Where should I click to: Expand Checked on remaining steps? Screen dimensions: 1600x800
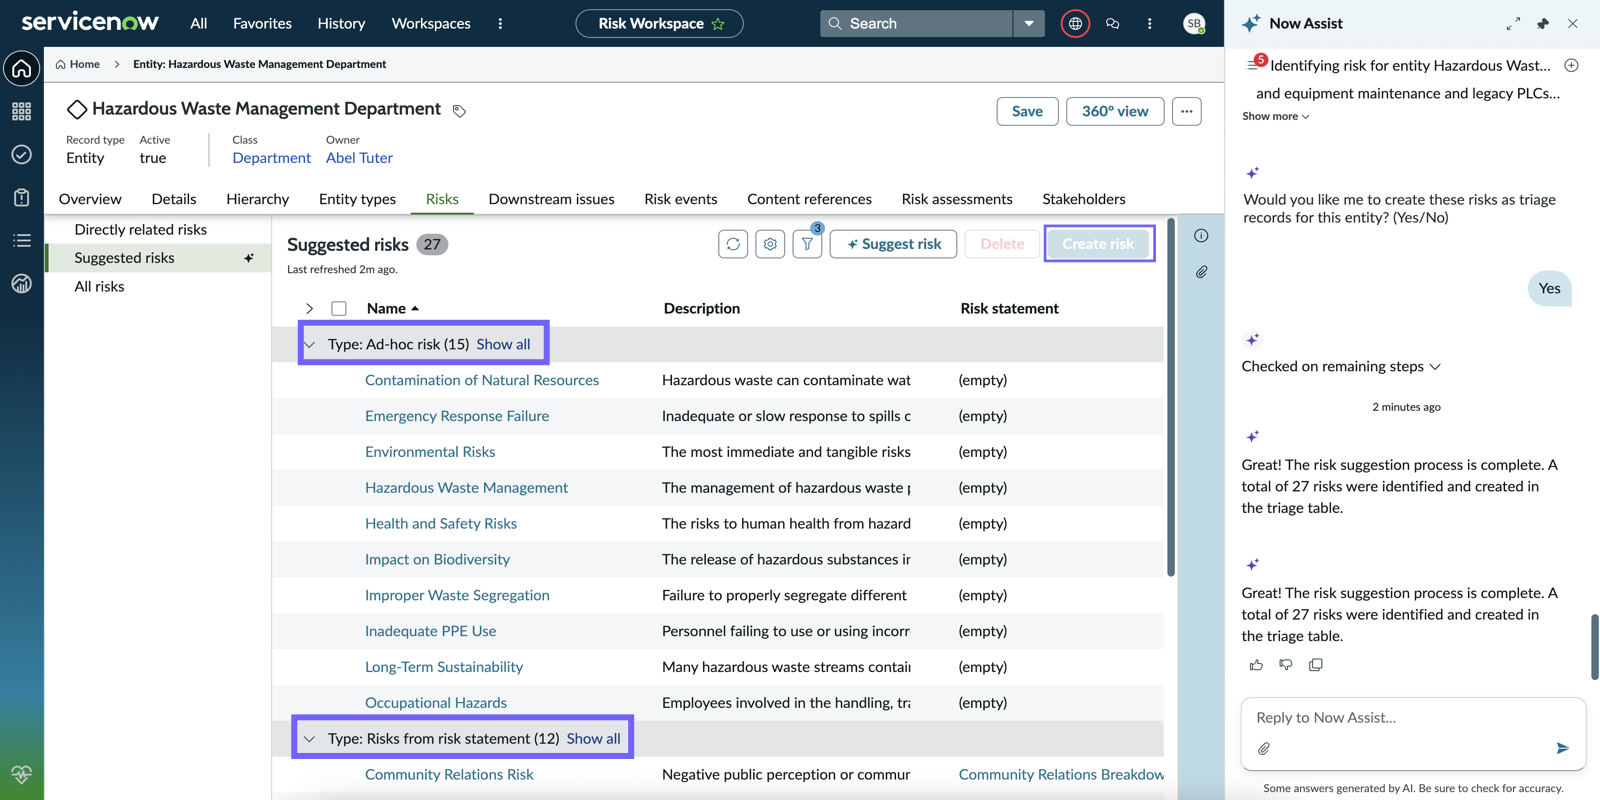[1341, 366]
